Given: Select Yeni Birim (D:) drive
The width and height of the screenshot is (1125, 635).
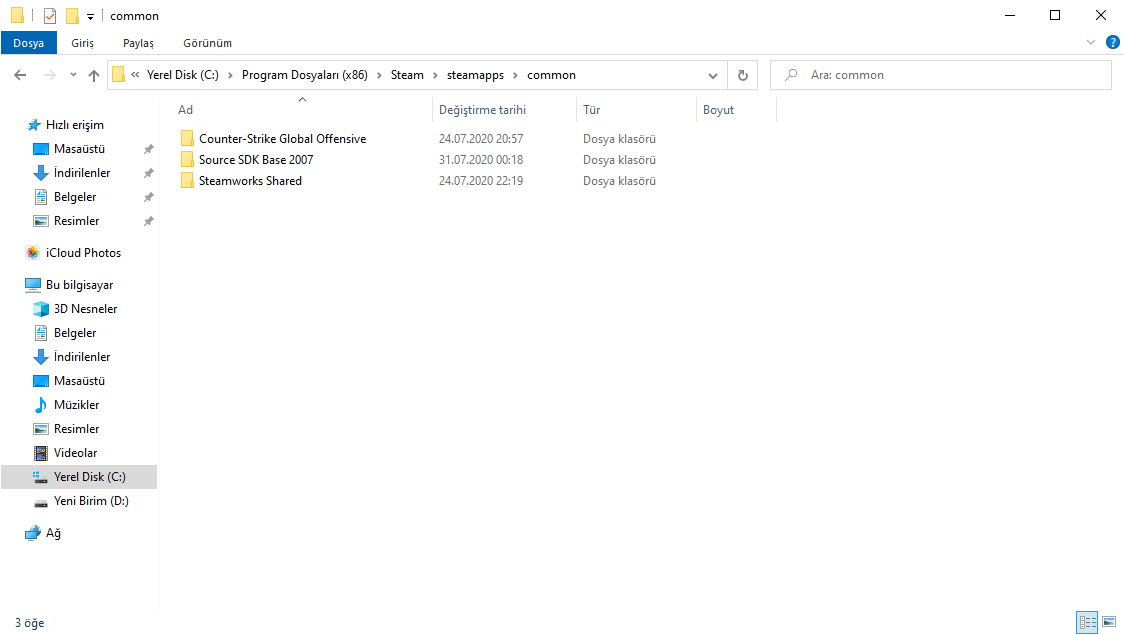Looking at the screenshot, I should [91, 501].
